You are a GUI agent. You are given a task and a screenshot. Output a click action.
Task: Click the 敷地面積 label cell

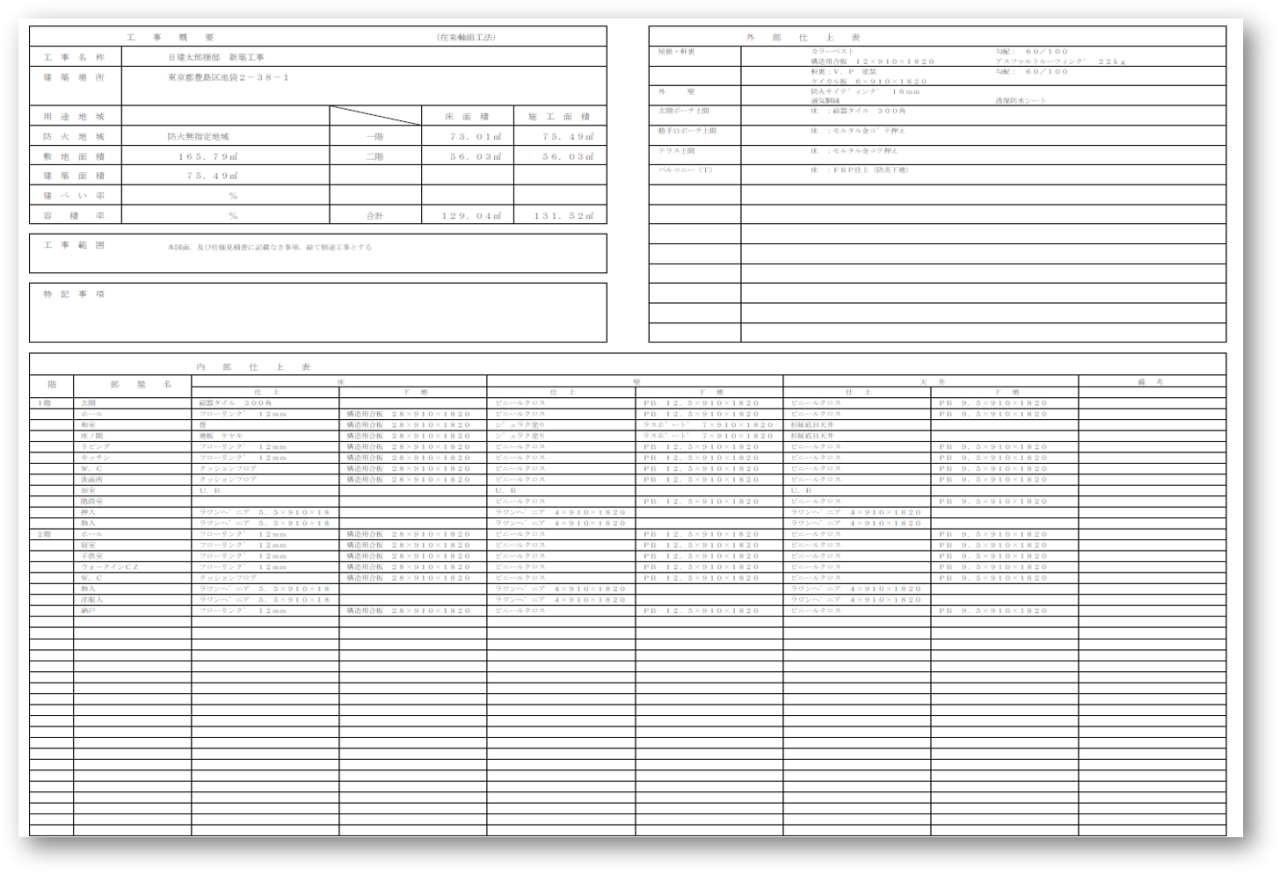click(75, 155)
